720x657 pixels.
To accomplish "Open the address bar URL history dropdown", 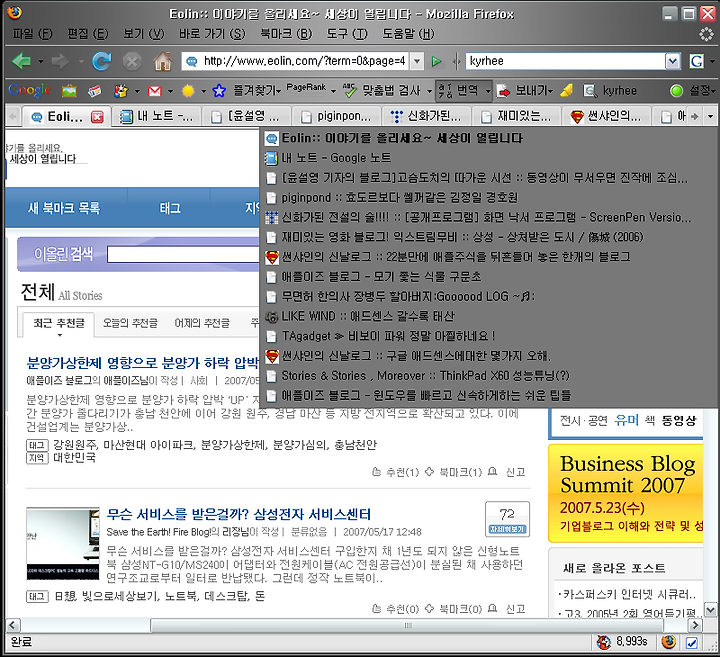I will (x=416, y=61).
